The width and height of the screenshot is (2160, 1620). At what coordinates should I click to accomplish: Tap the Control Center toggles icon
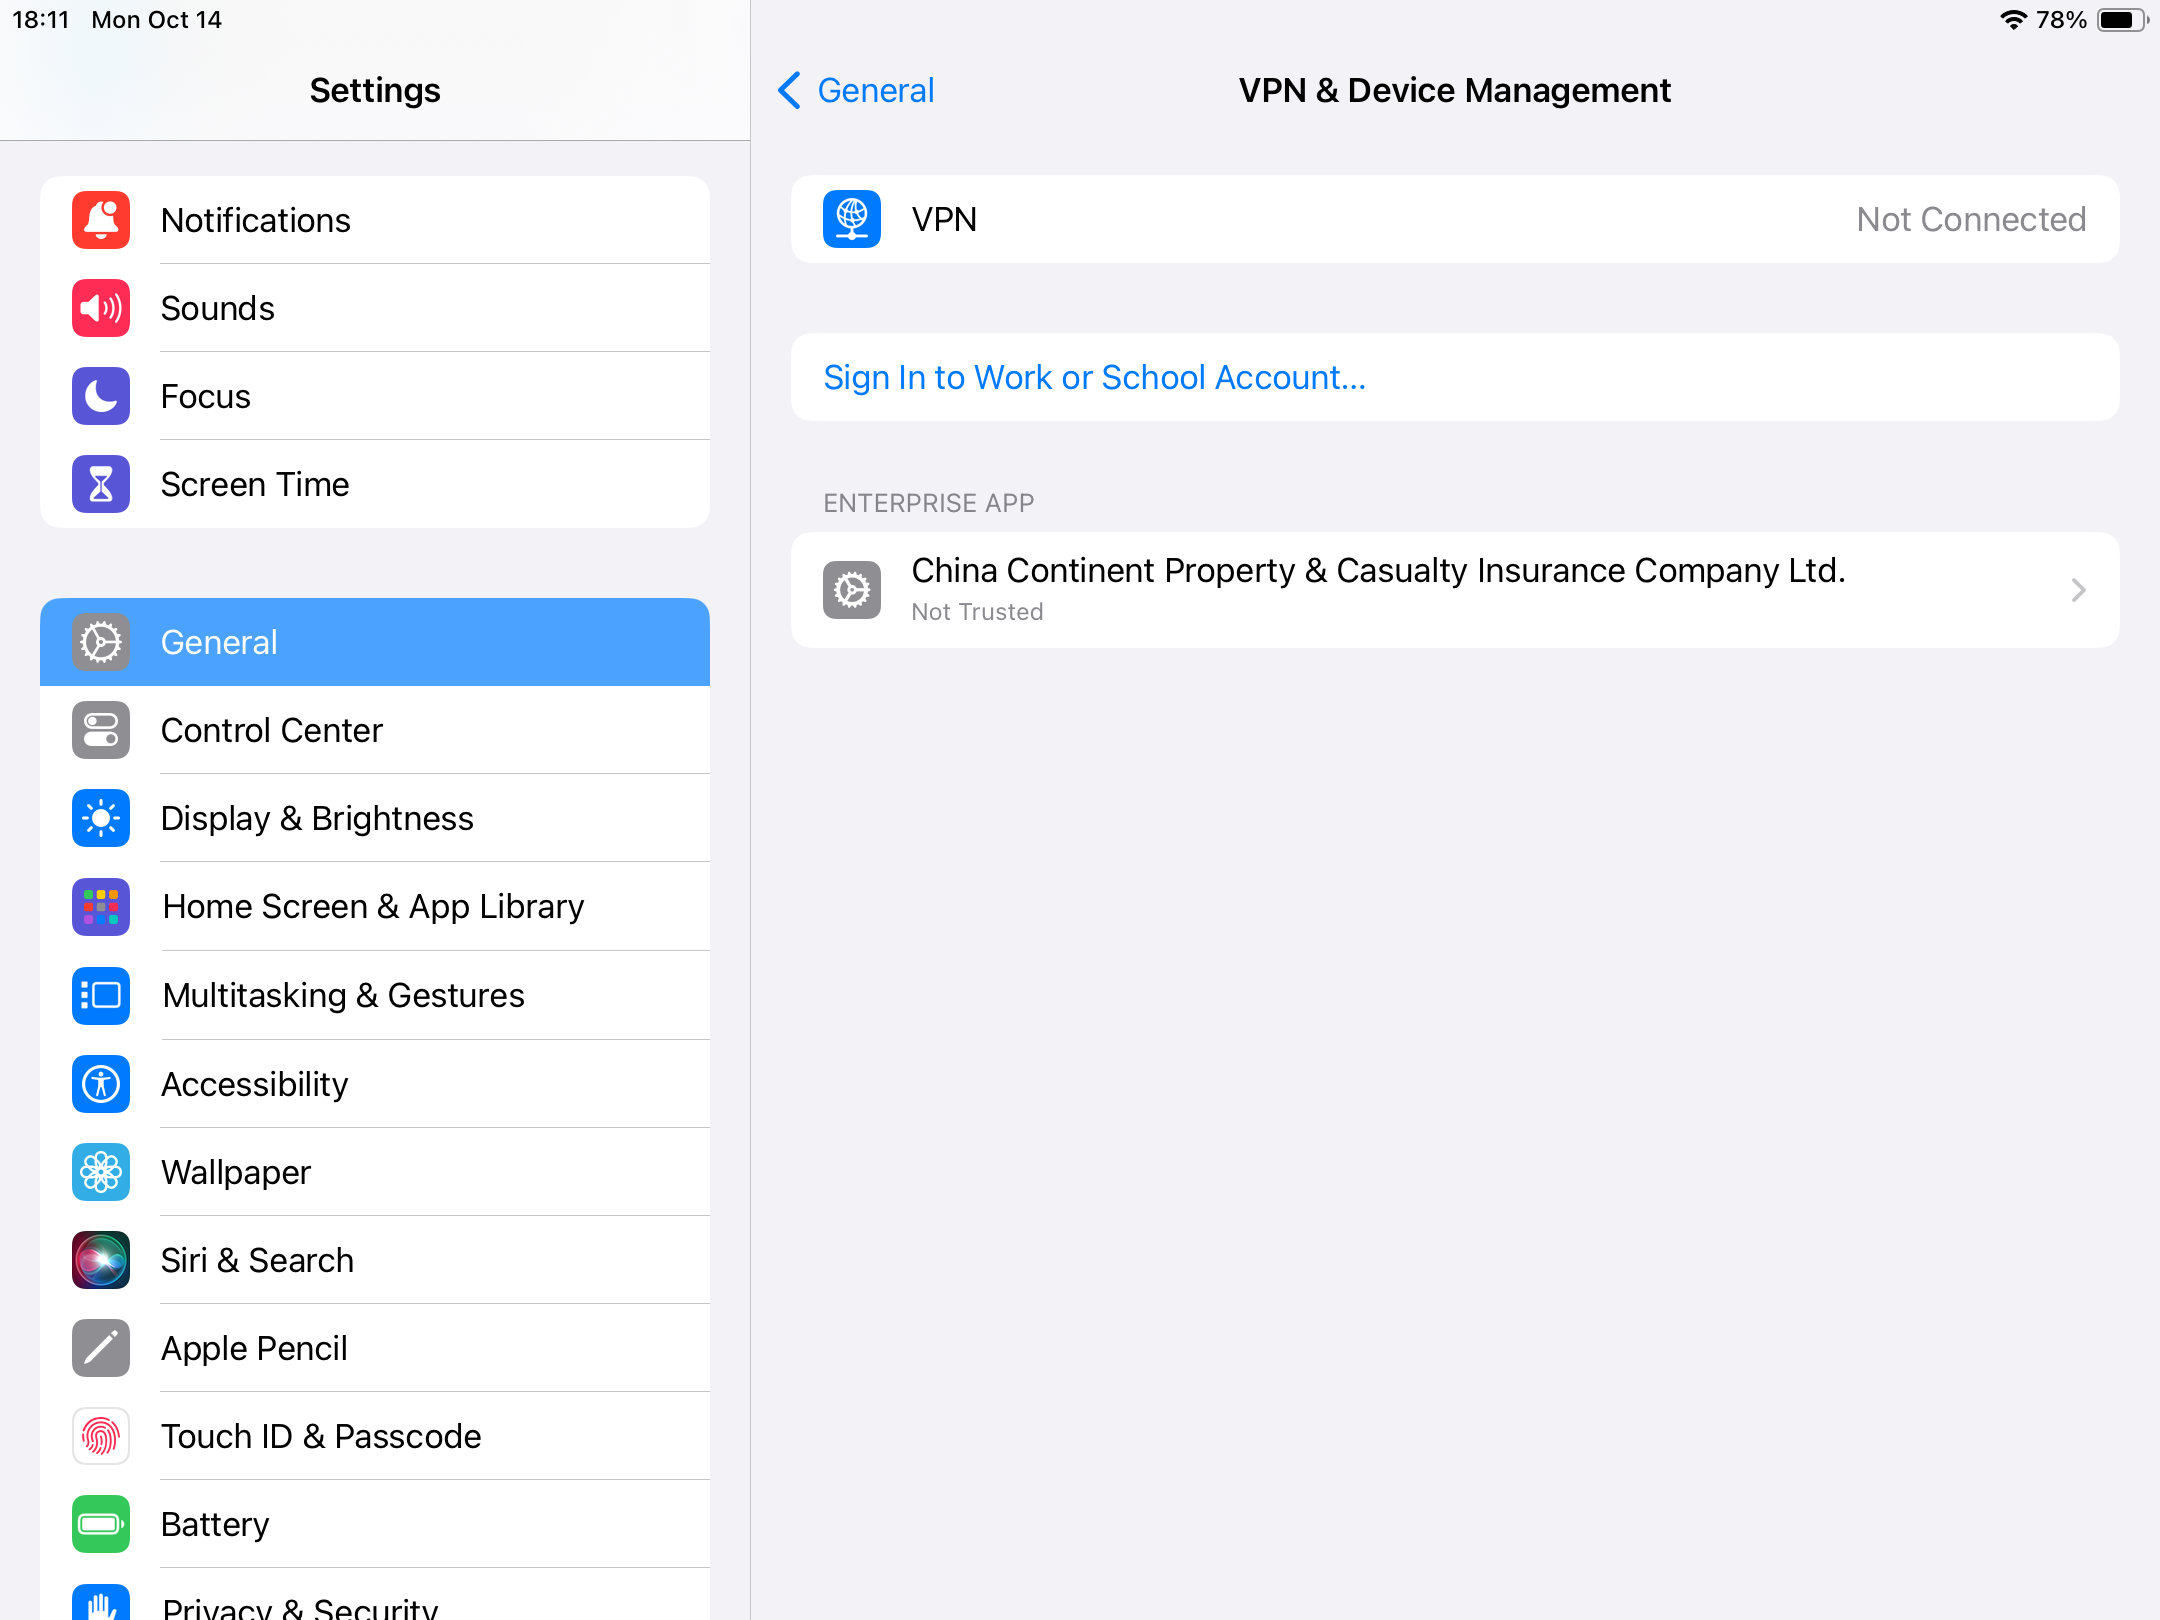tap(101, 730)
